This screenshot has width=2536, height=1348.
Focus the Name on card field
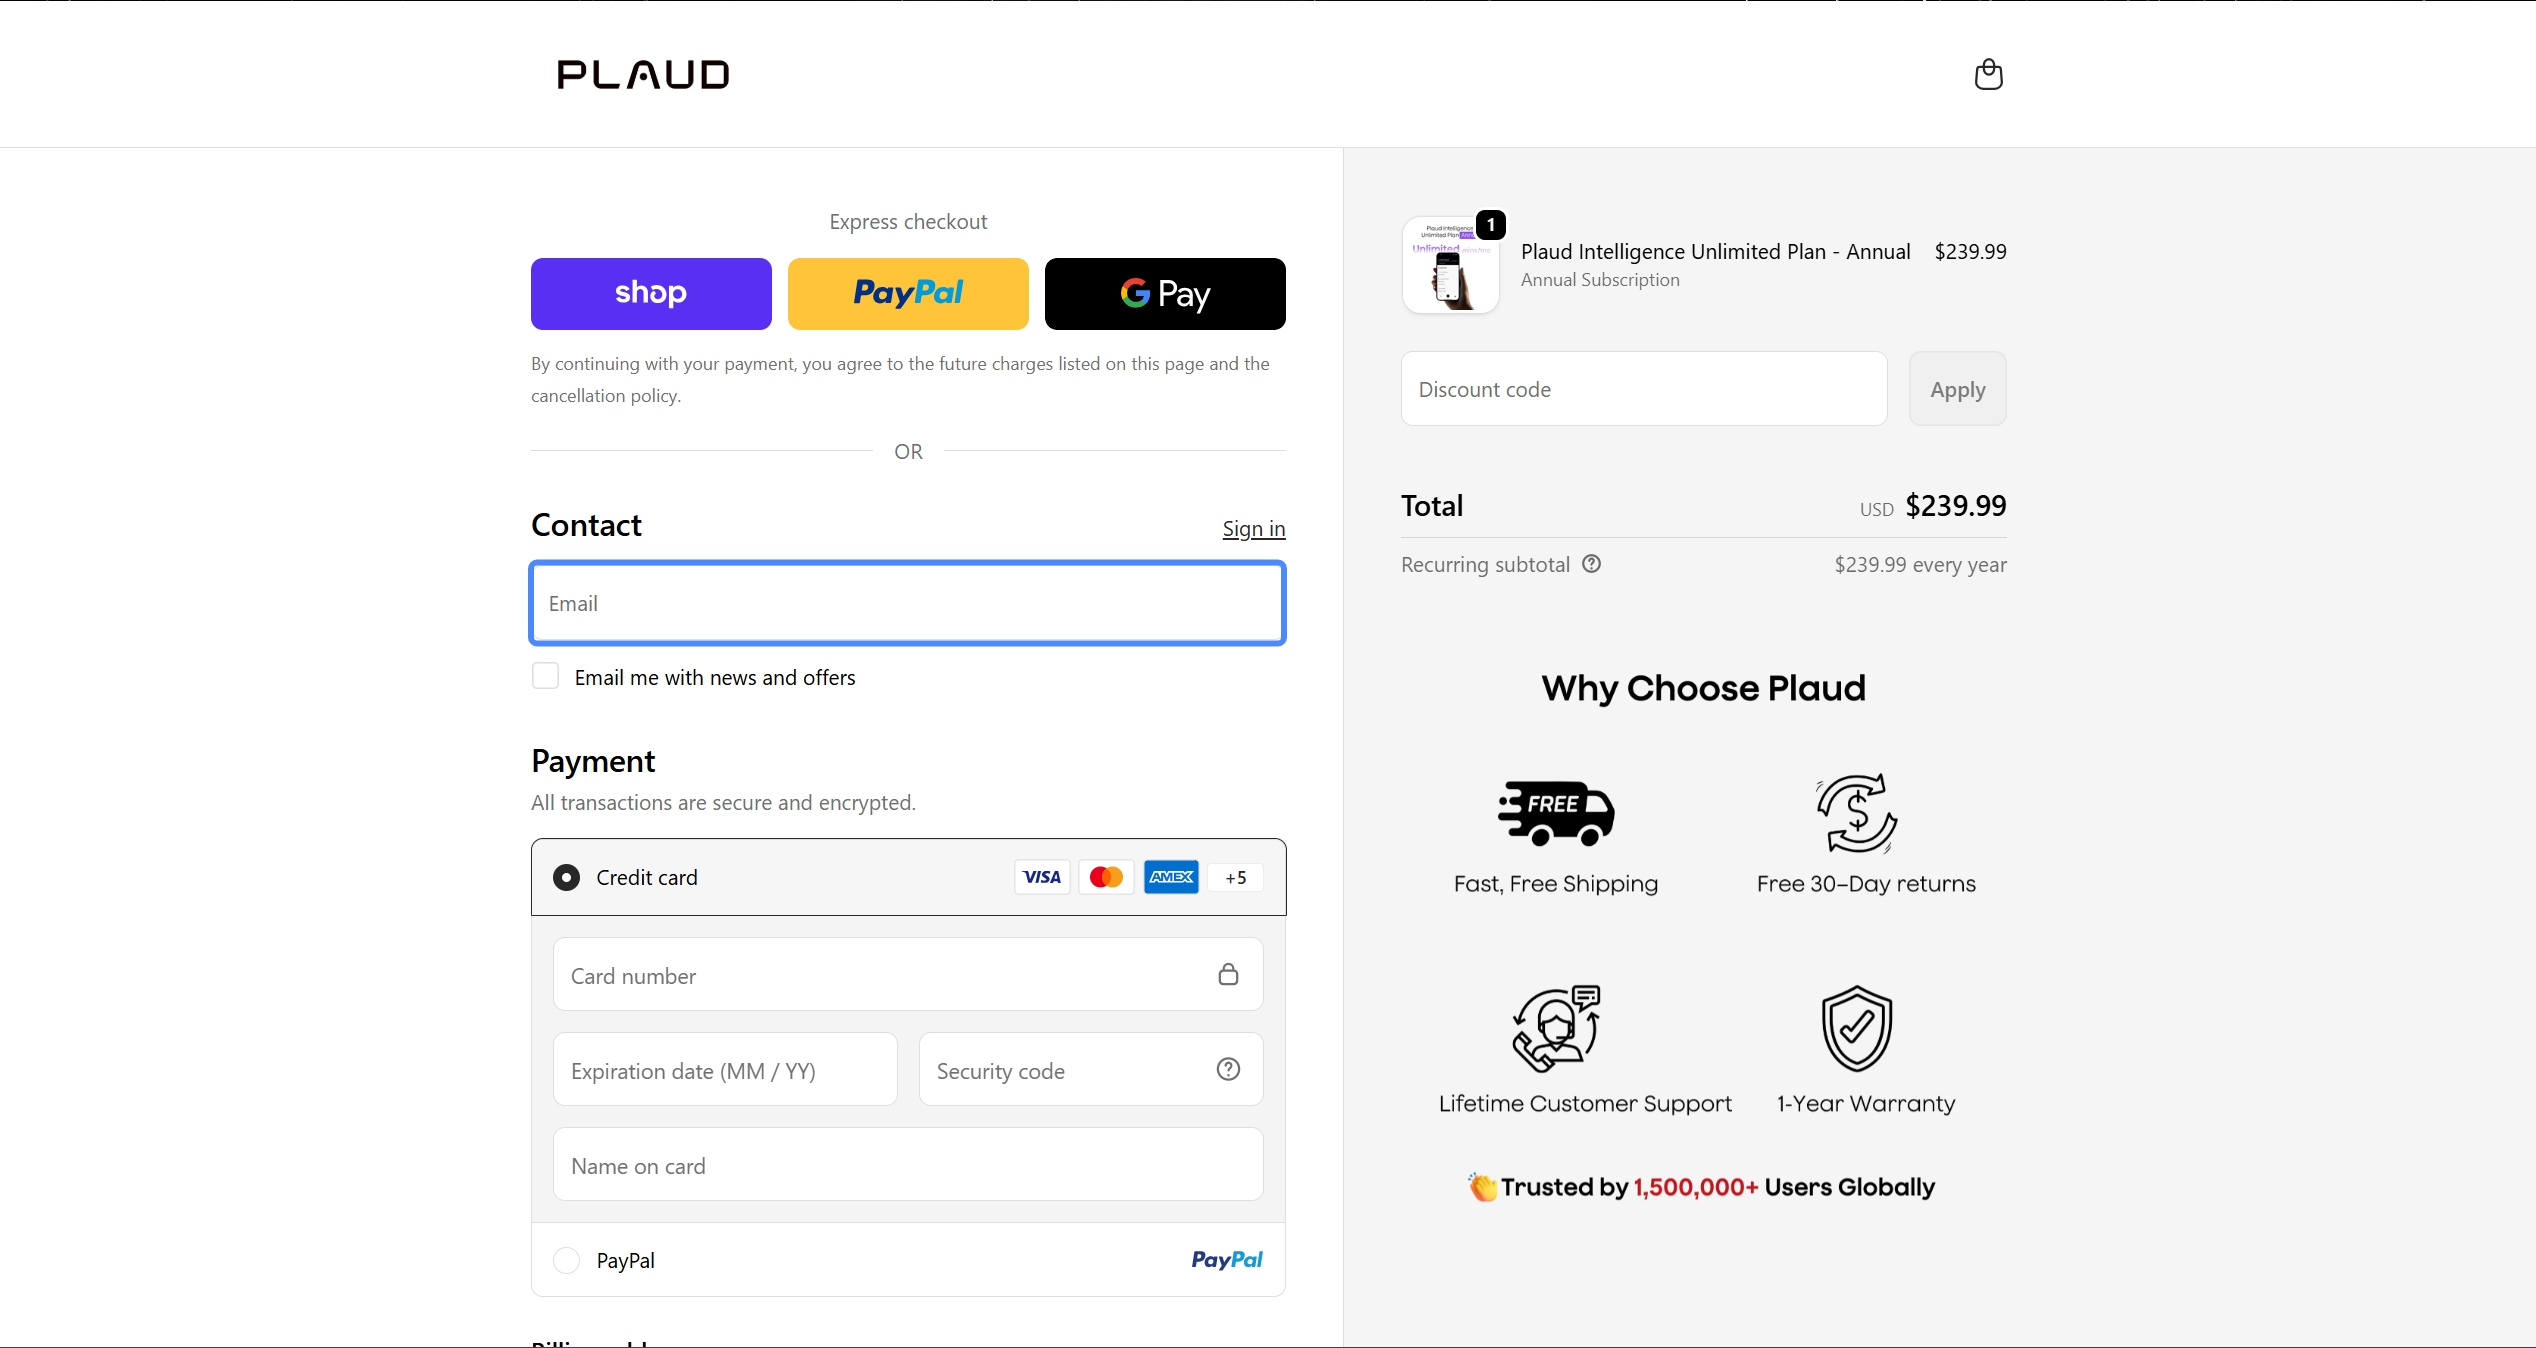[x=908, y=1165]
